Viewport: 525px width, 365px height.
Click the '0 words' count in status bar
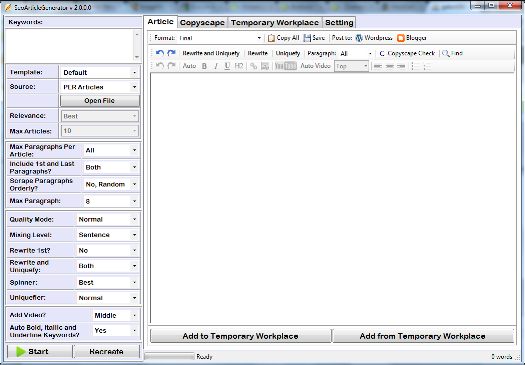click(x=501, y=357)
